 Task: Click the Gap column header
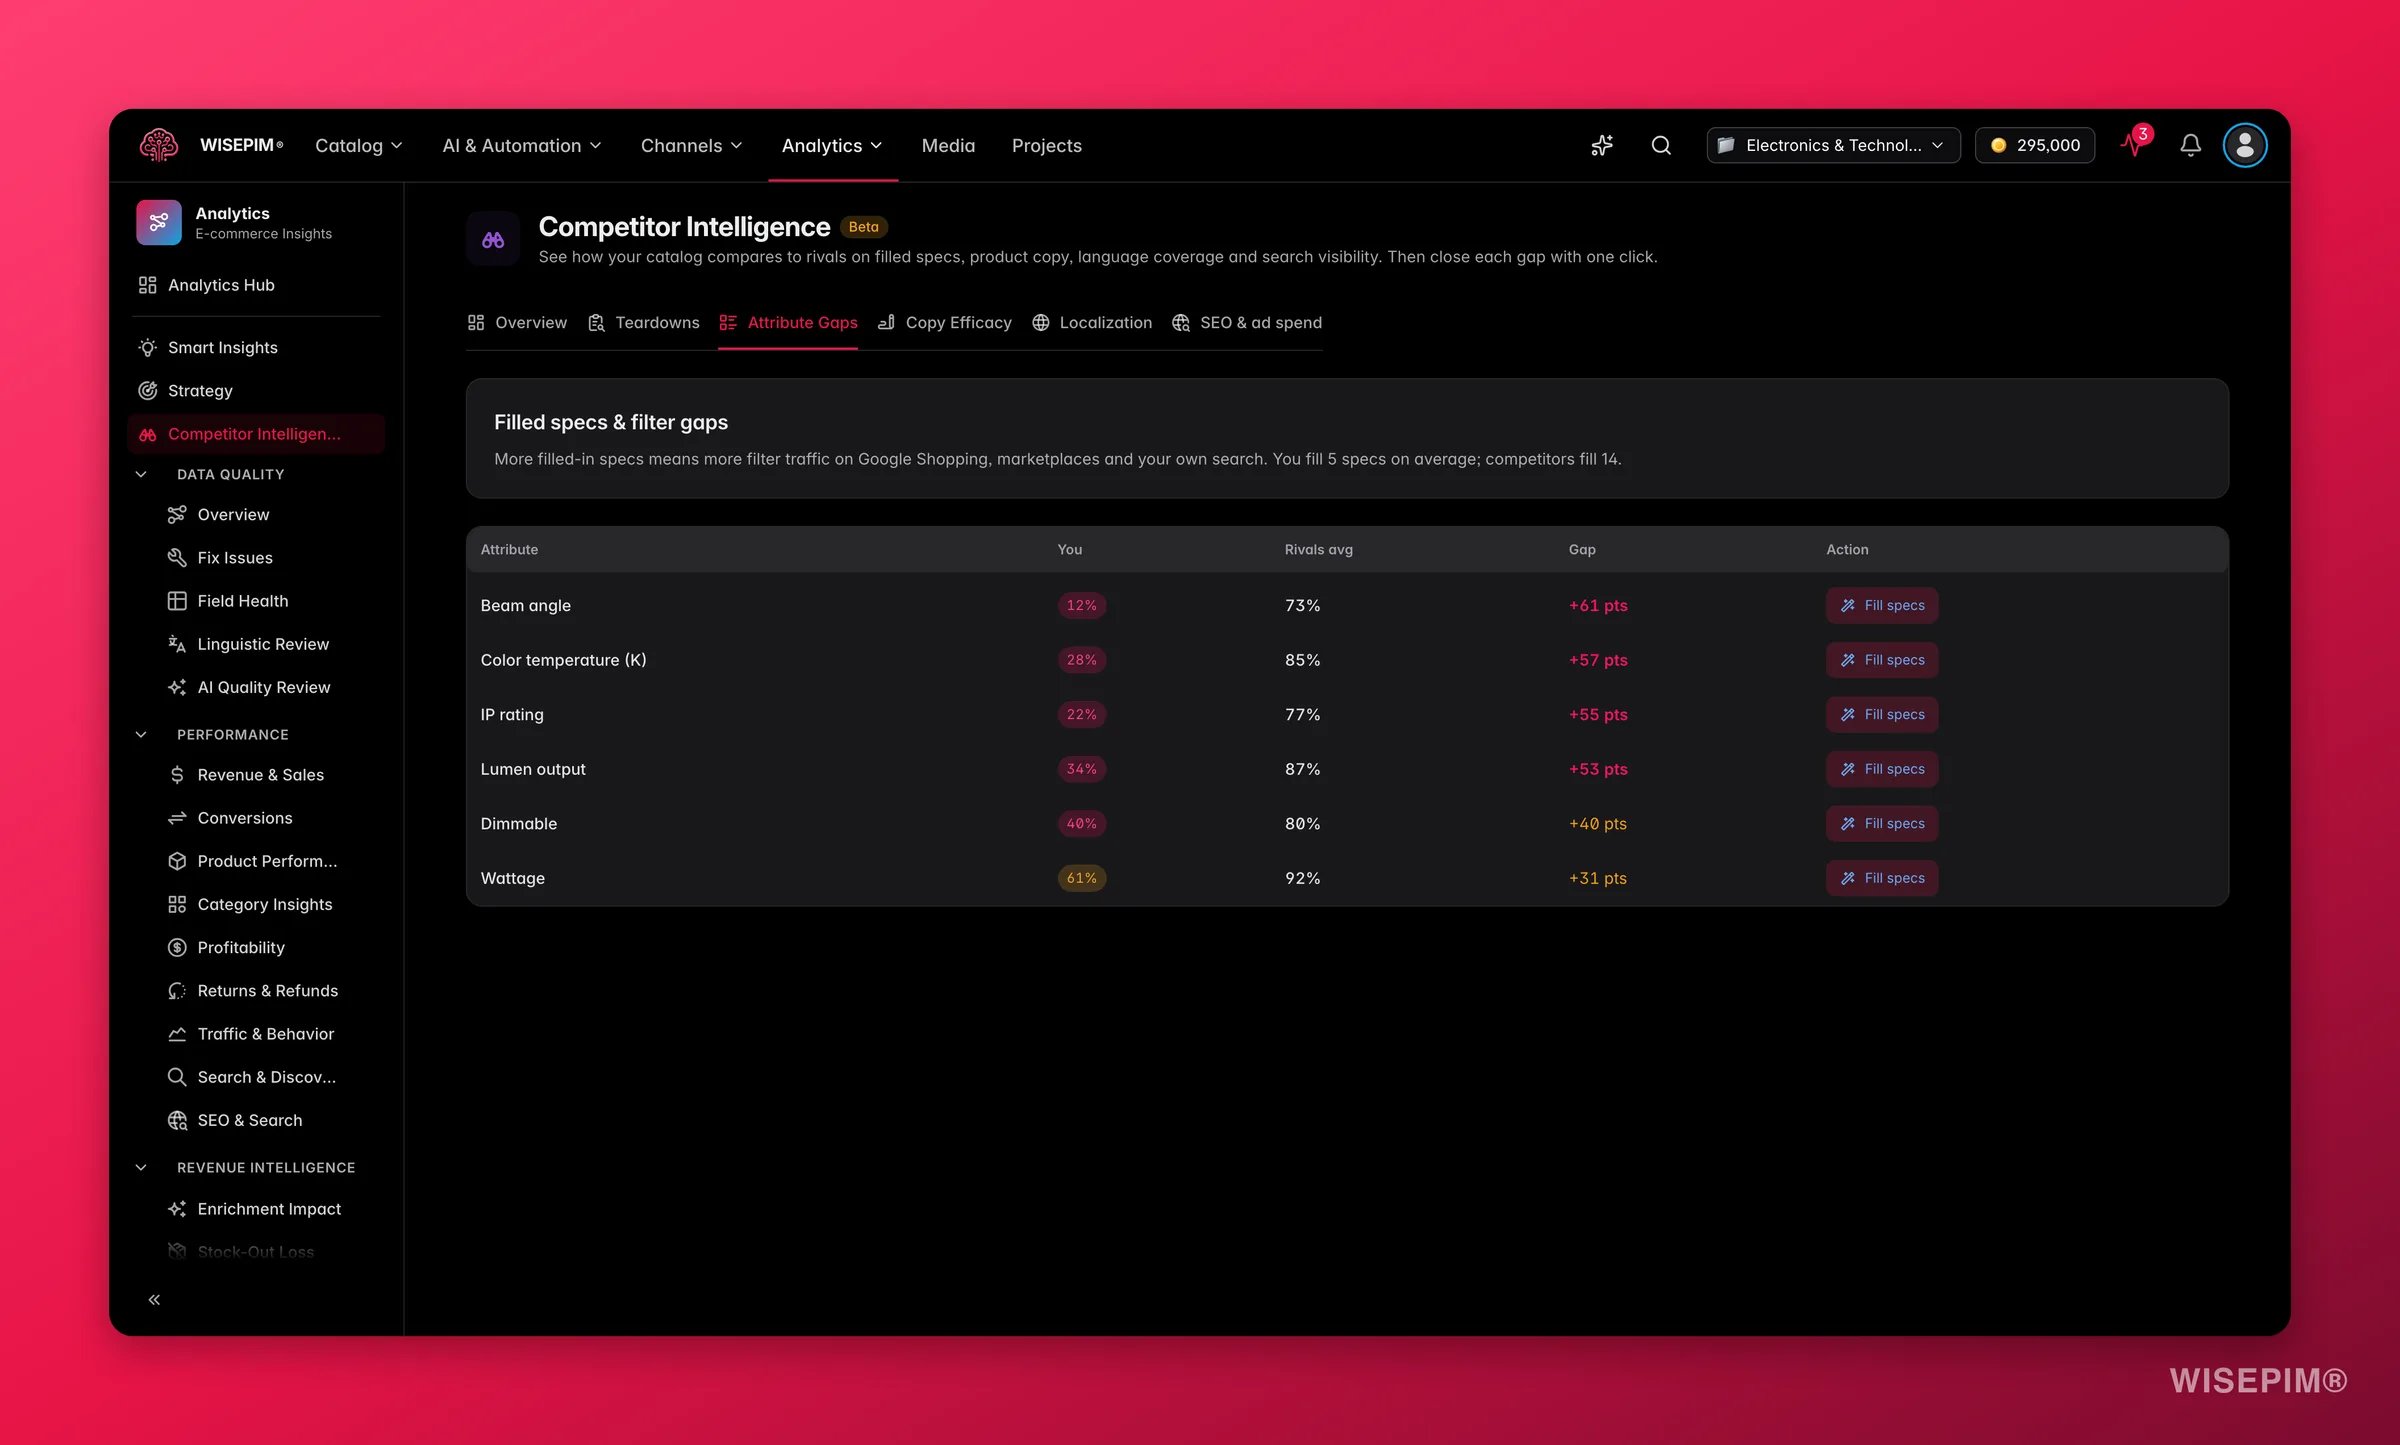[x=1582, y=549]
